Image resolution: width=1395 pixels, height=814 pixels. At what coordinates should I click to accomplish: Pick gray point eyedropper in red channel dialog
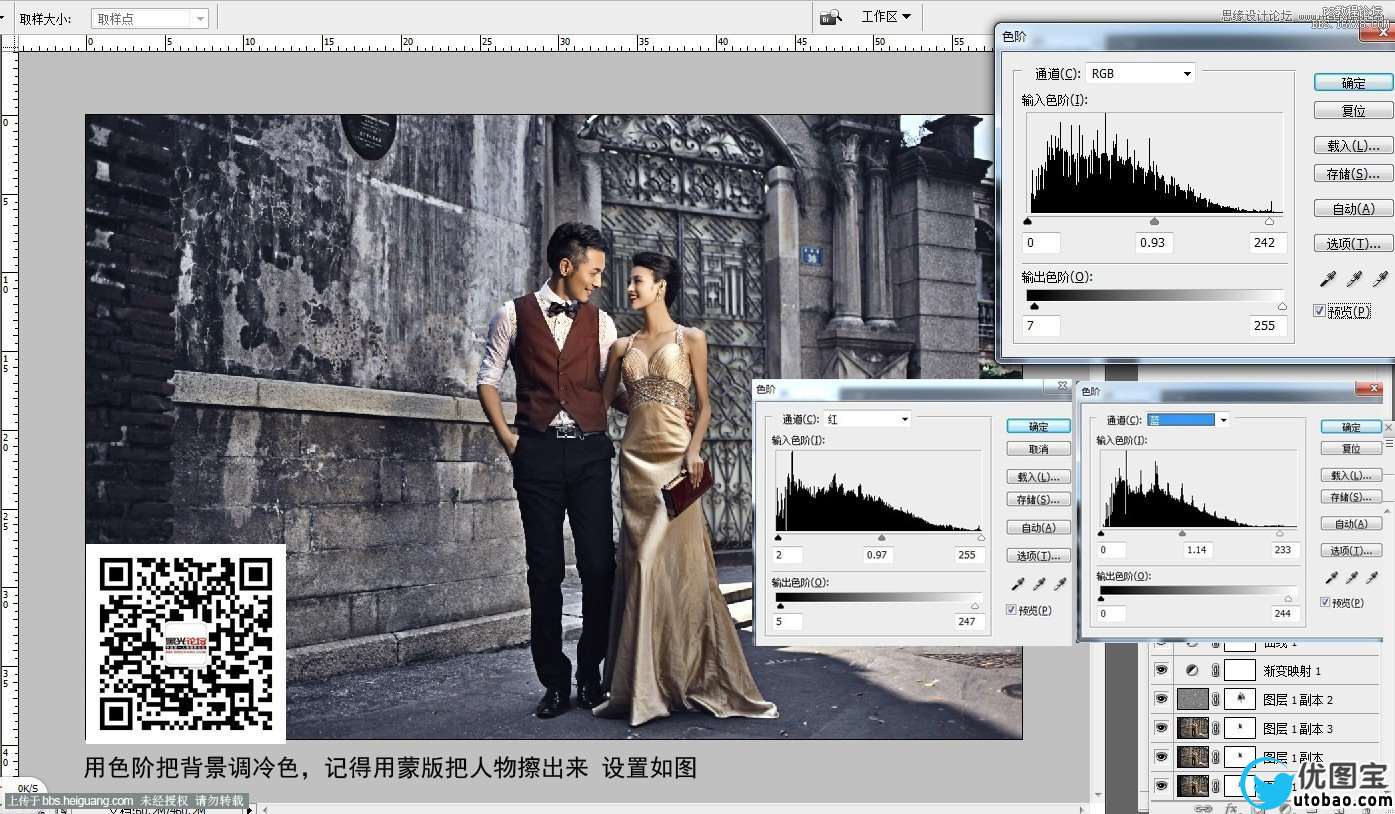click(1040, 584)
